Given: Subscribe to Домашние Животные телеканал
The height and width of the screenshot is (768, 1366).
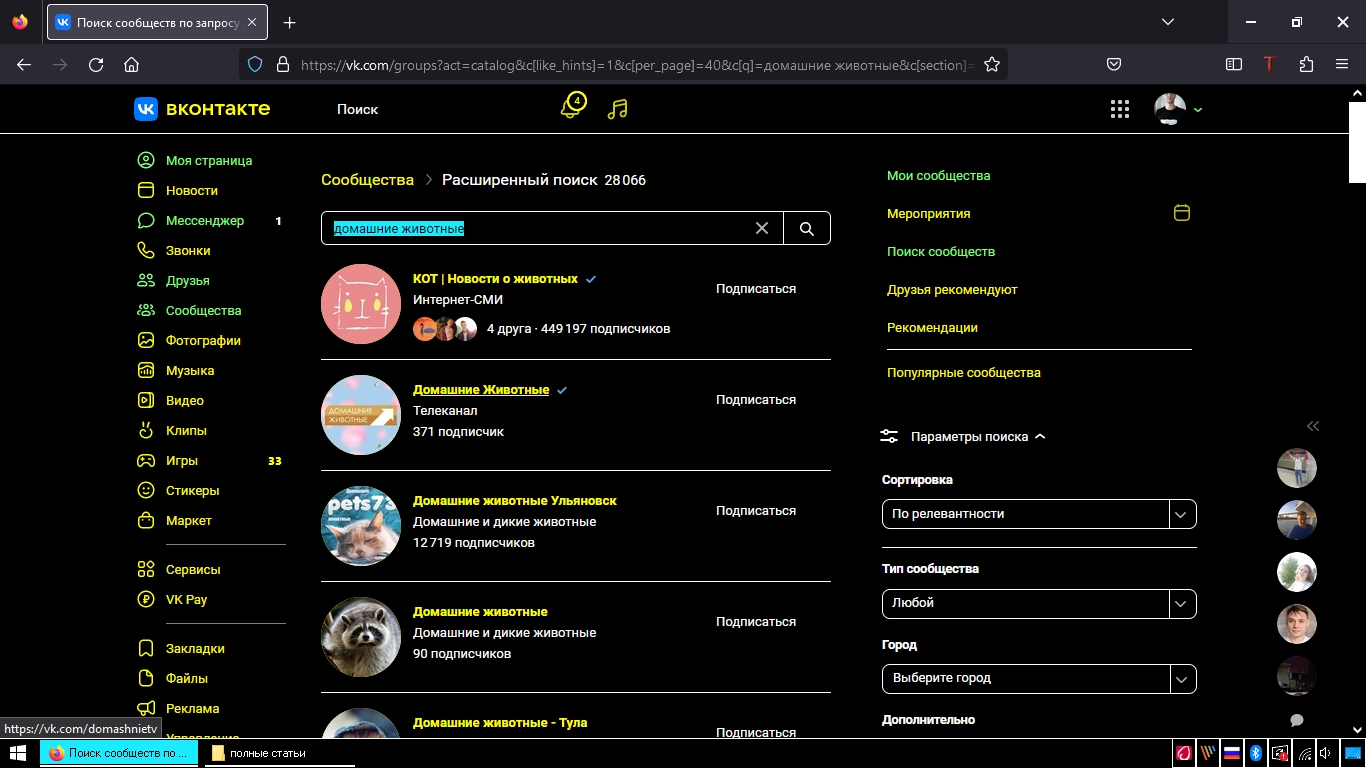Looking at the screenshot, I should [x=756, y=399].
